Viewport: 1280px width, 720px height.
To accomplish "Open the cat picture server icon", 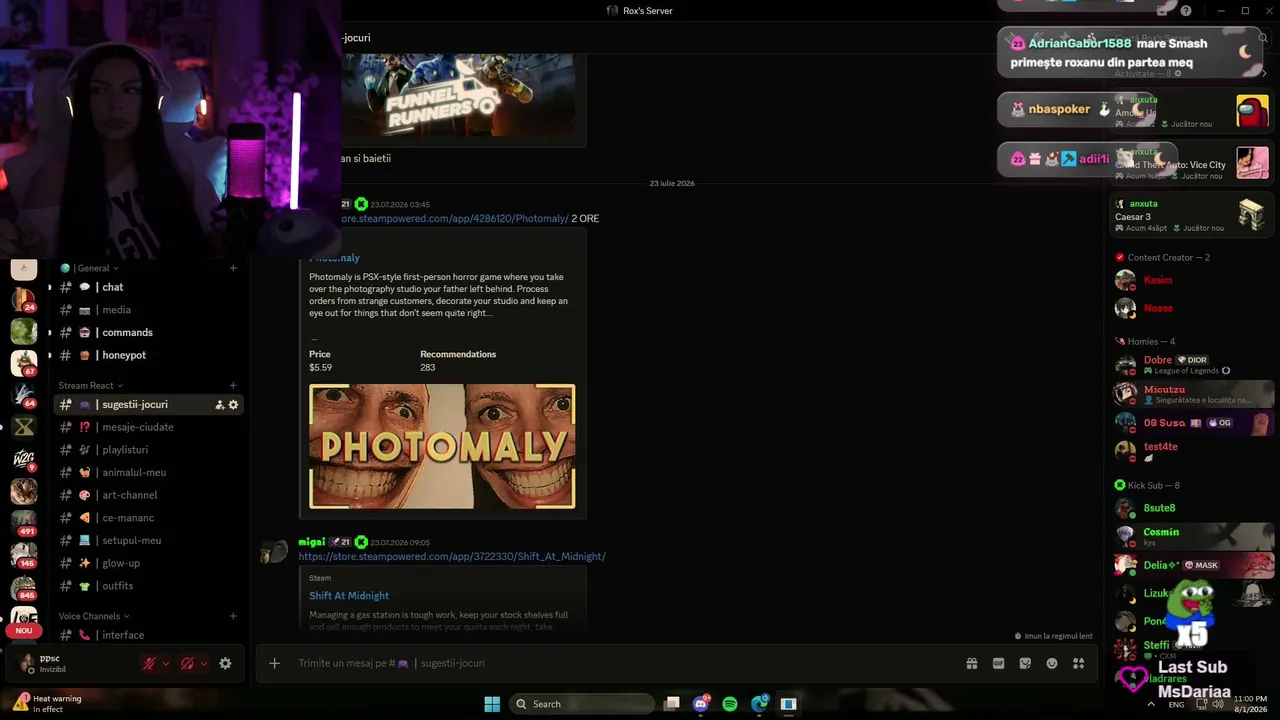I will coord(24,491).
